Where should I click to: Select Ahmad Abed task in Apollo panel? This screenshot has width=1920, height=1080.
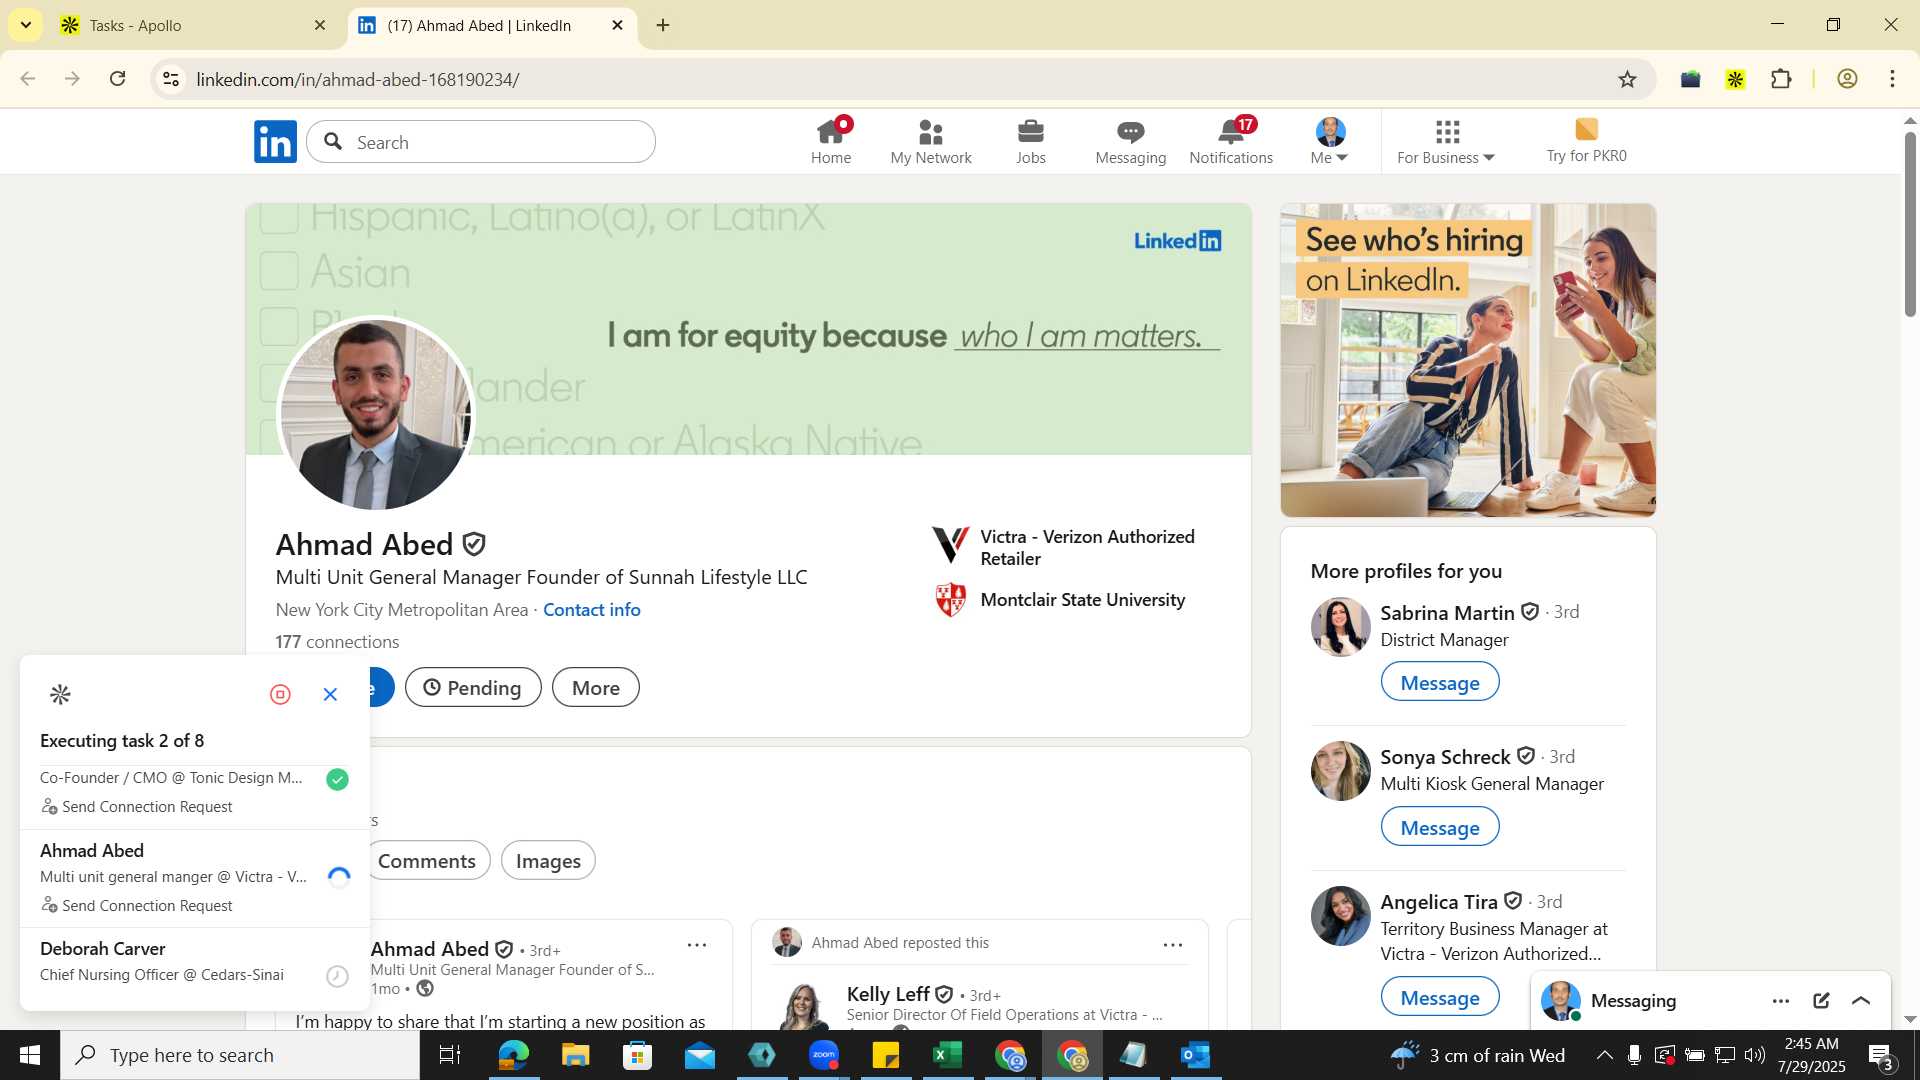[195, 877]
